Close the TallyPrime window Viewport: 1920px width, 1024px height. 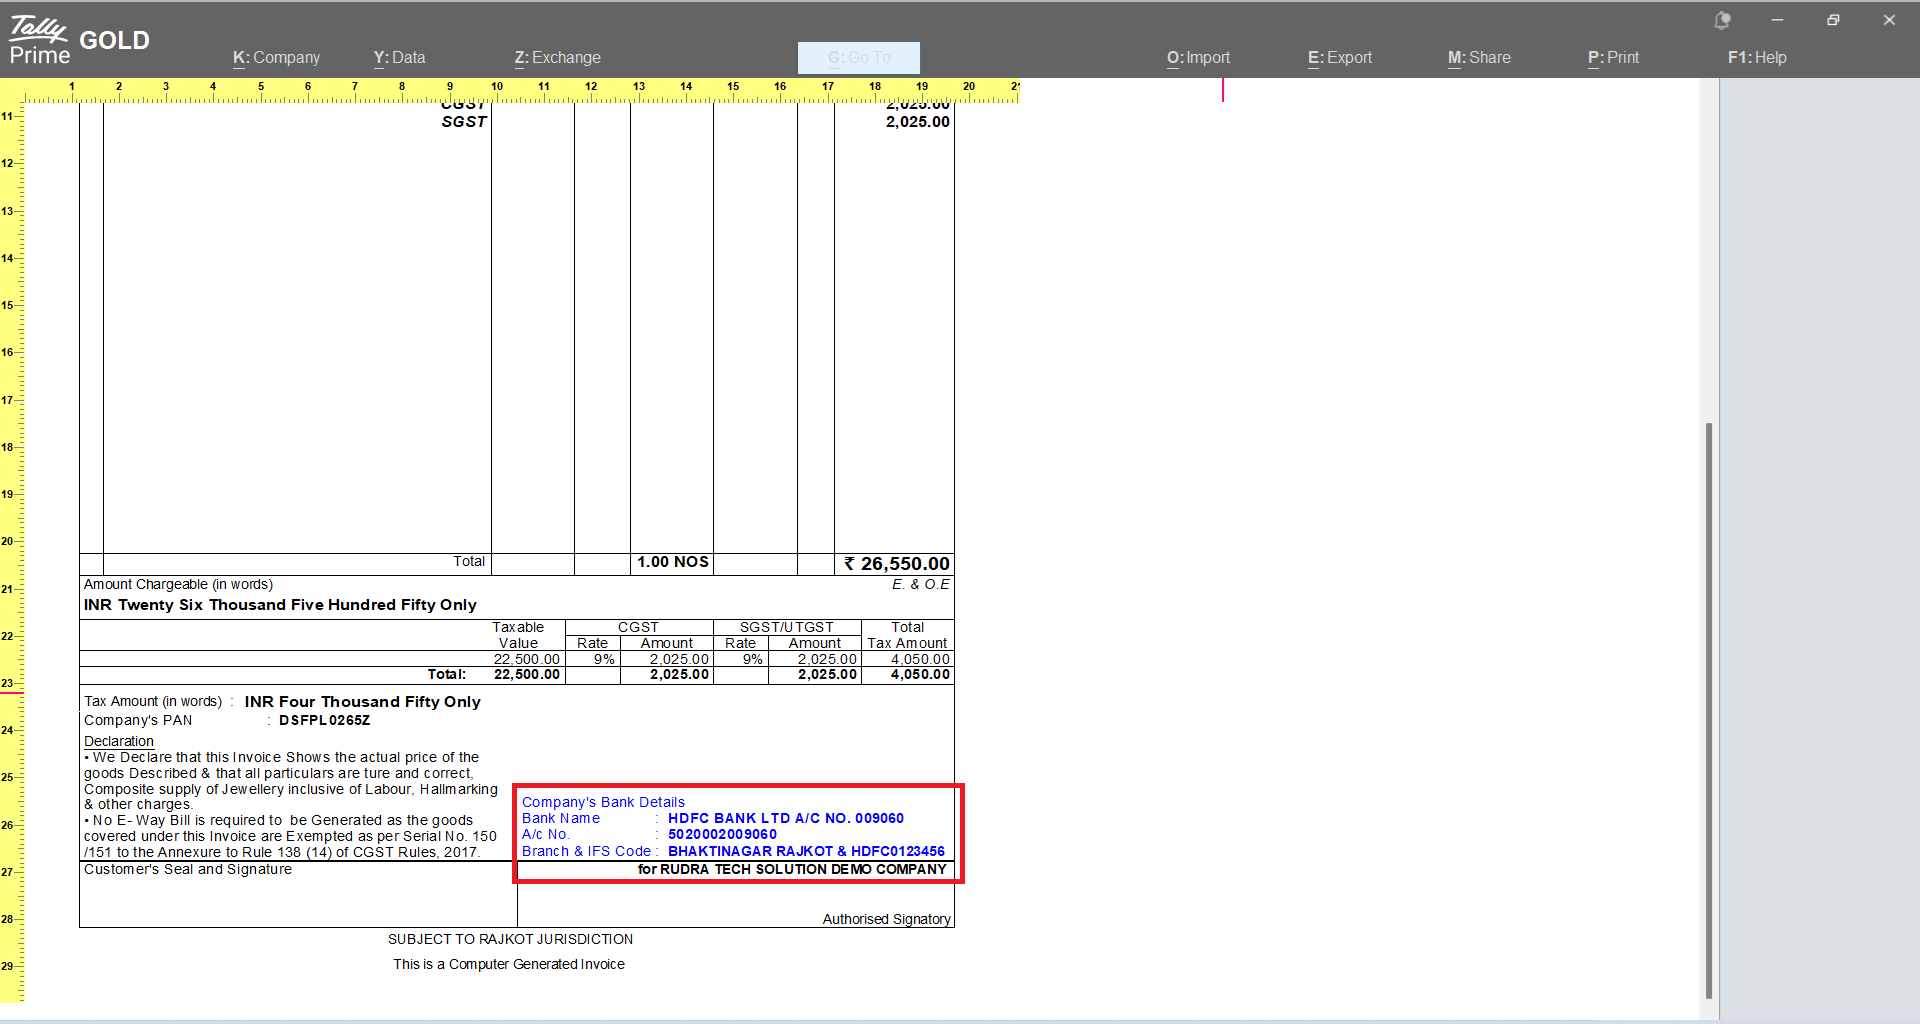[x=1889, y=20]
